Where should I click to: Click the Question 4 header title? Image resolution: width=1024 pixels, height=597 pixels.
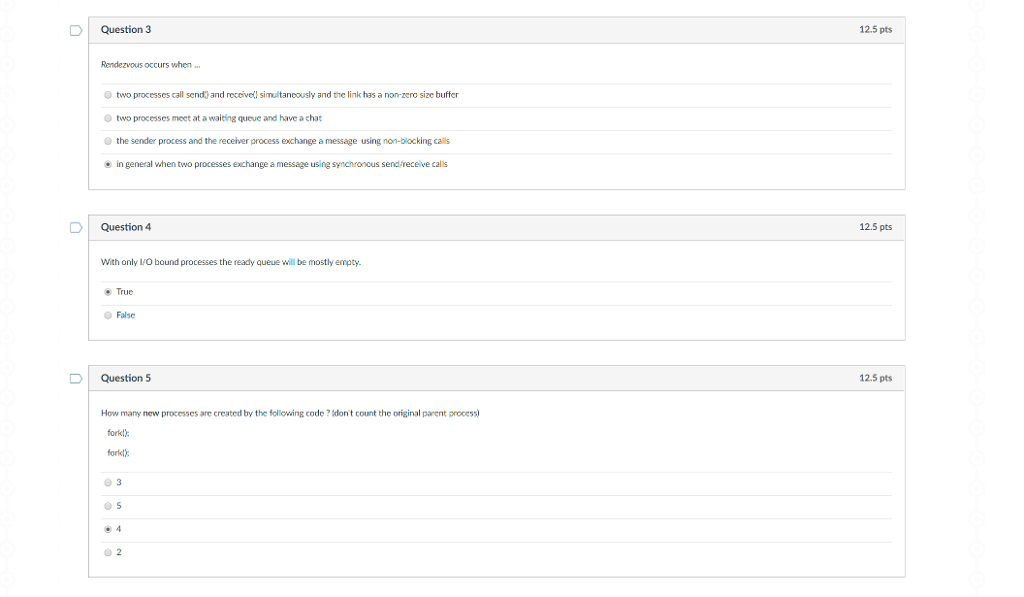click(126, 228)
